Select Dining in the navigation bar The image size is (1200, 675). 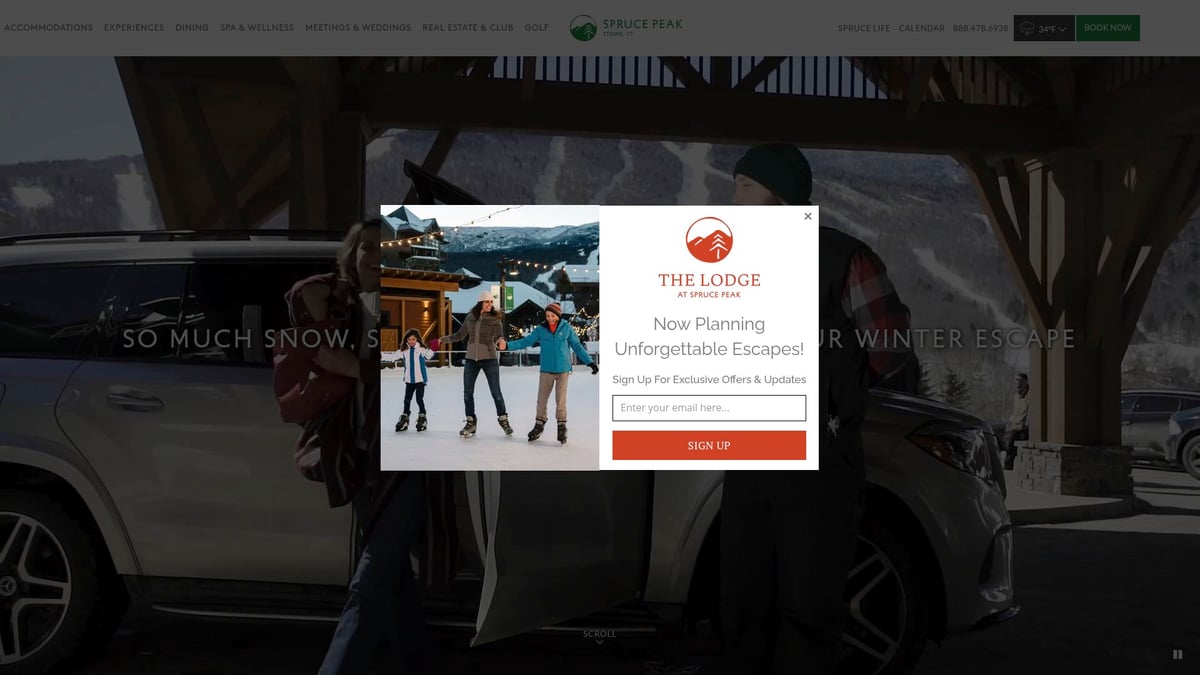(x=192, y=28)
